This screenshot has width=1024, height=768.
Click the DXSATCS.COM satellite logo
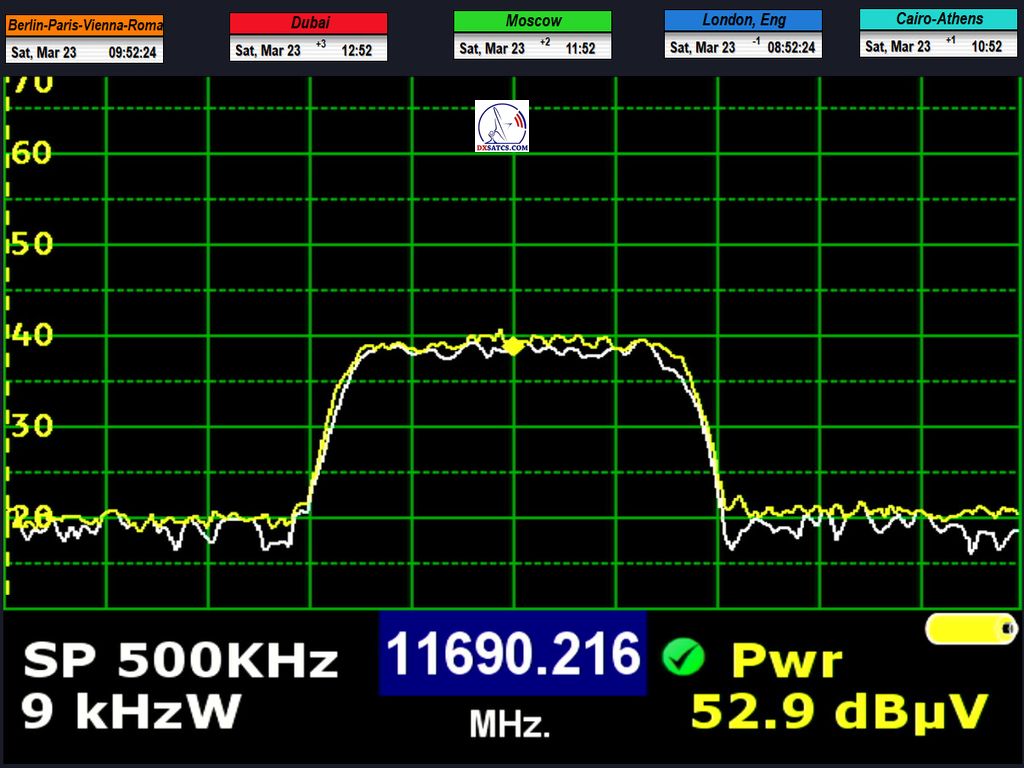pyautogui.click(x=502, y=126)
